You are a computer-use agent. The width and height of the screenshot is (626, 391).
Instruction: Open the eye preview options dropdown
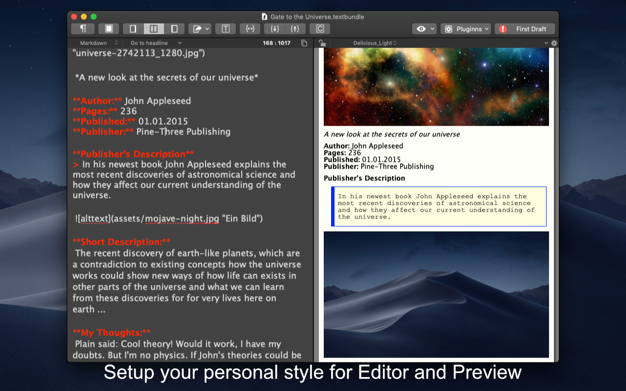pyautogui.click(x=425, y=29)
